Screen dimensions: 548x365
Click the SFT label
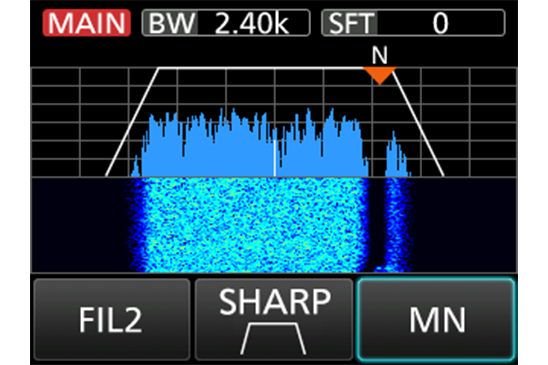click(x=351, y=23)
